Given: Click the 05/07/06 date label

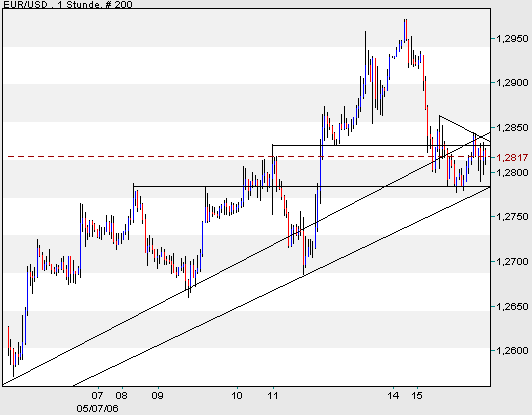Looking at the screenshot, I should tap(98, 408).
